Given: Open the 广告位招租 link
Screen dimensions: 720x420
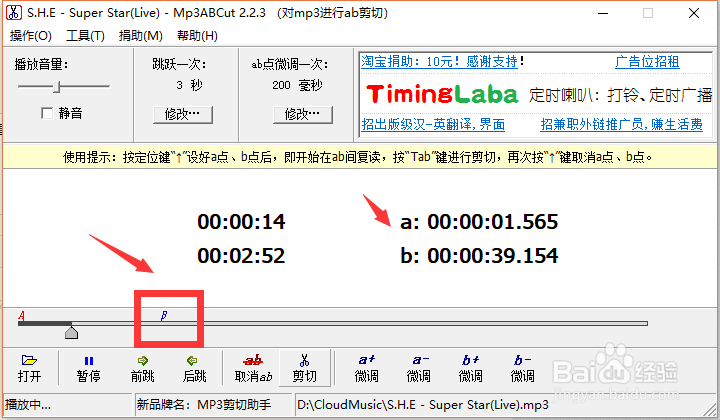Looking at the screenshot, I should pos(647,62).
